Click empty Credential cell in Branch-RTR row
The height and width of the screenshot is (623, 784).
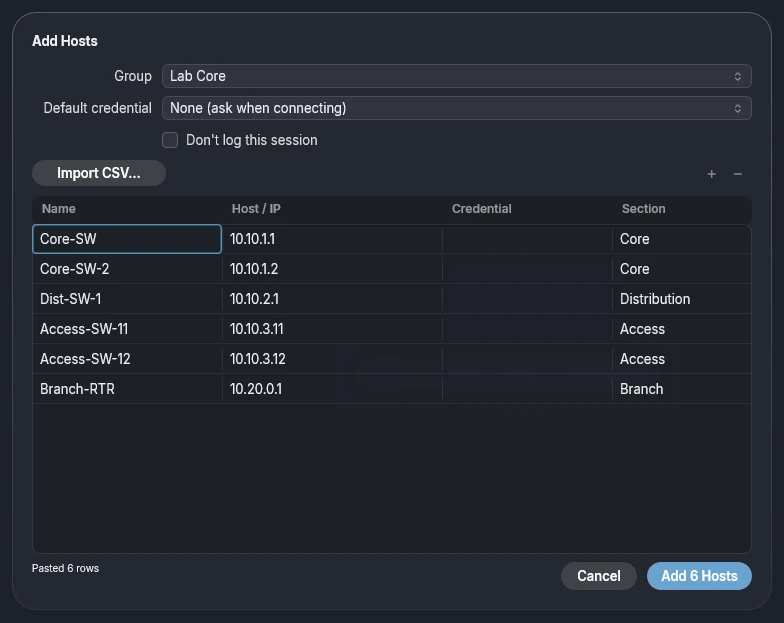pos(527,389)
